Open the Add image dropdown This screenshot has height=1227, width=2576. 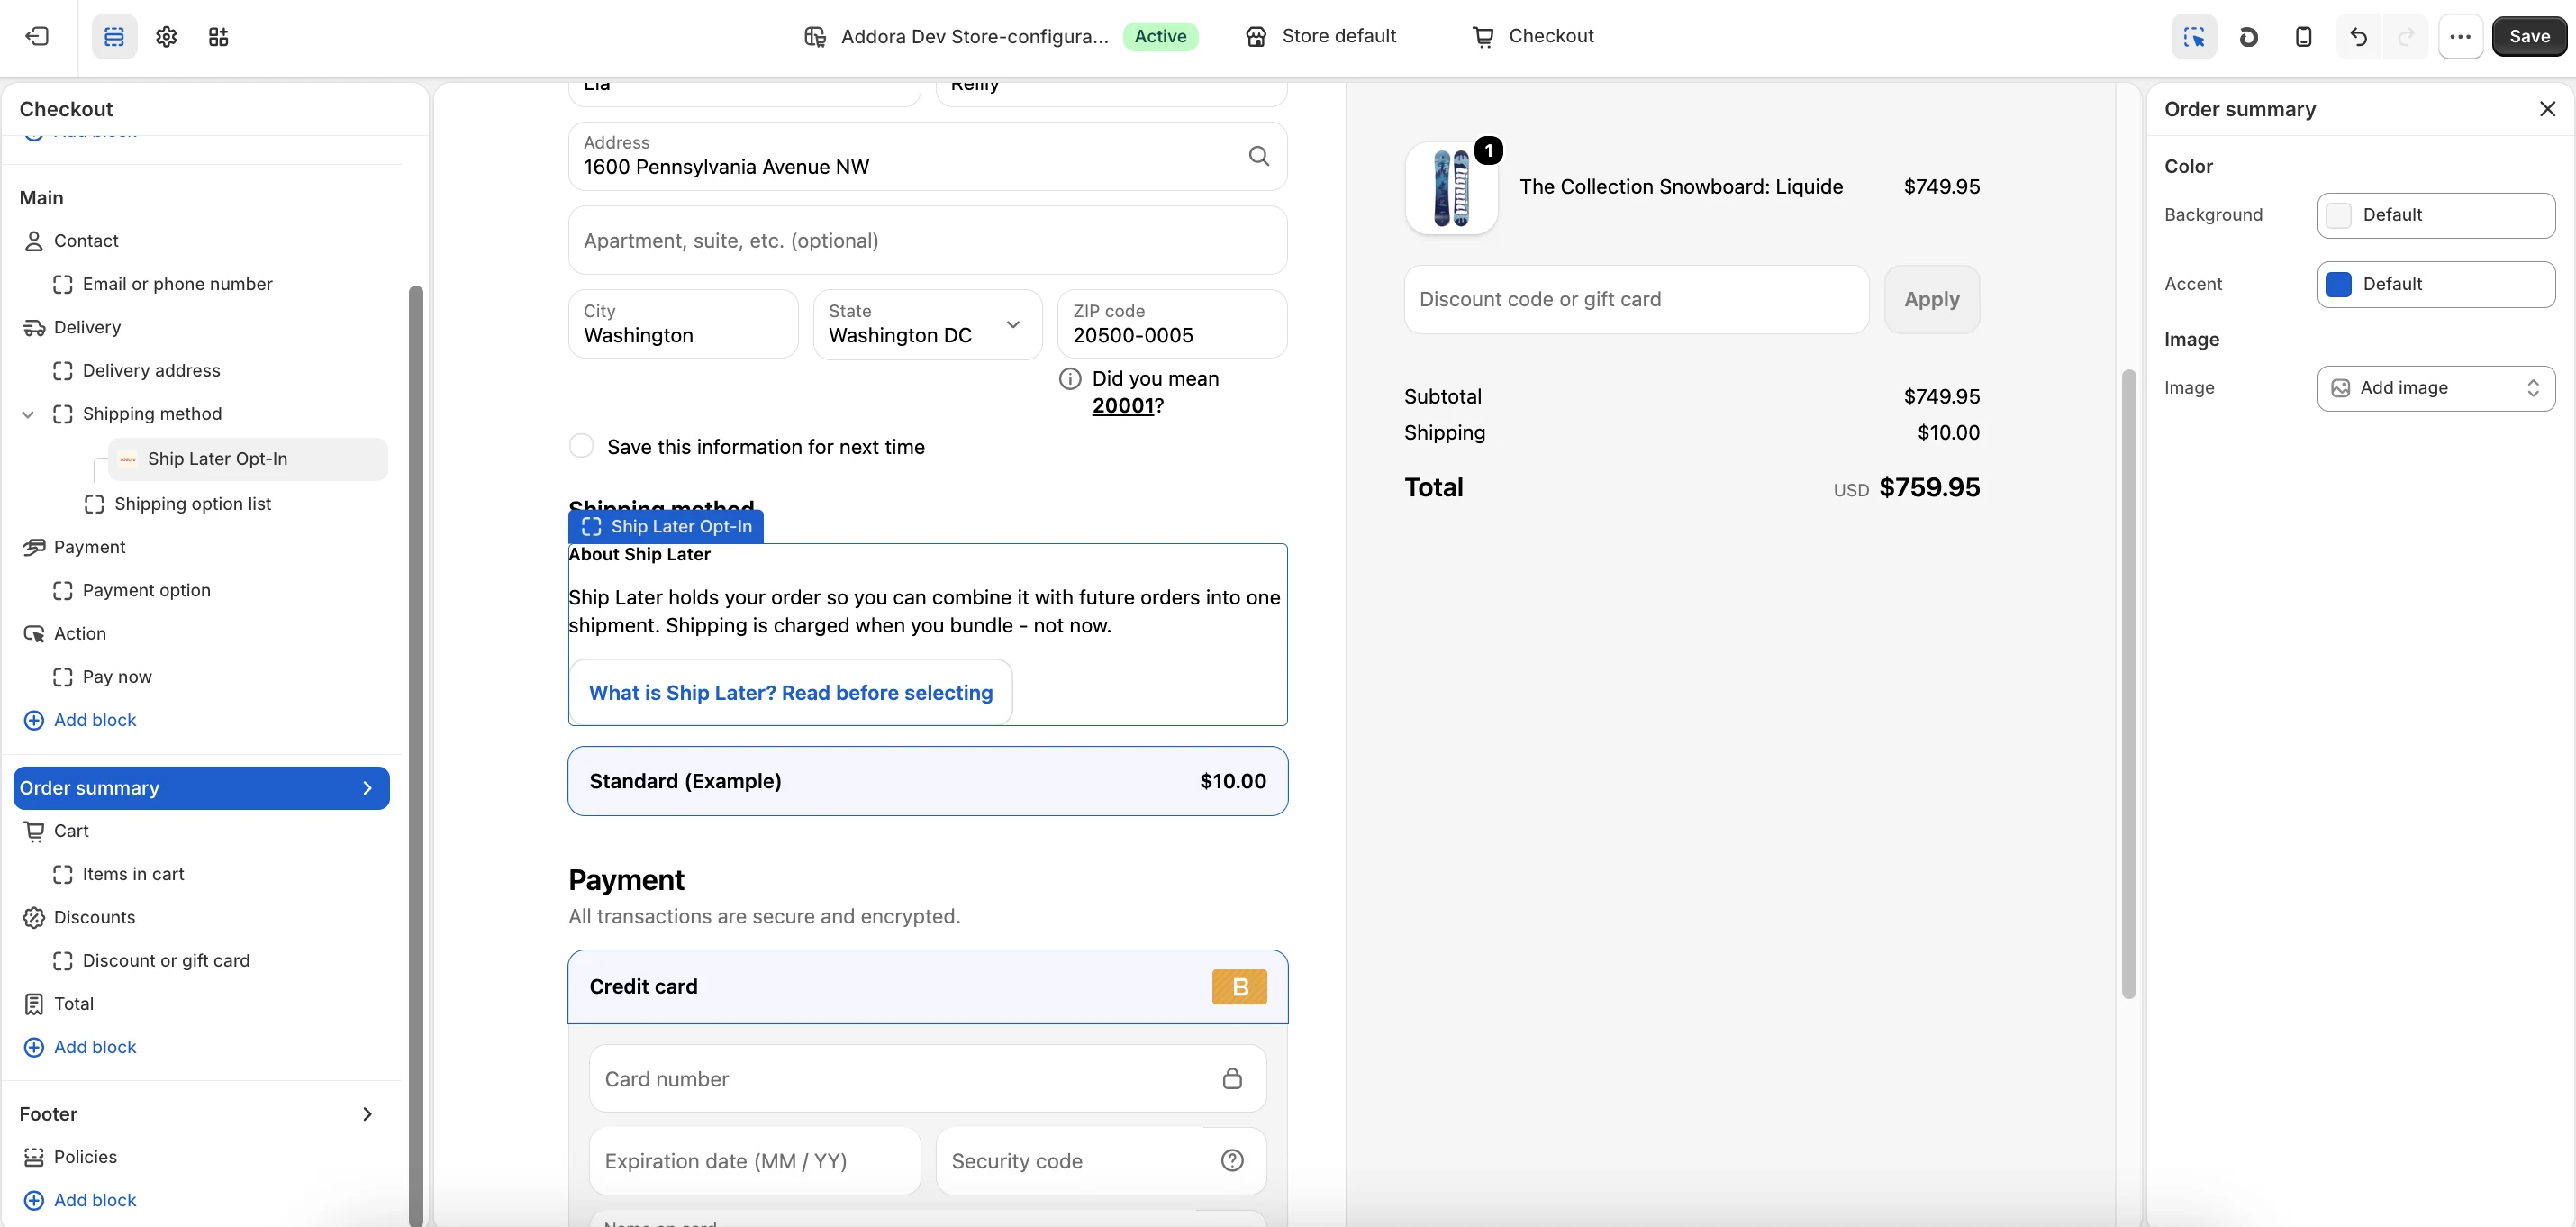[2435, 388]
